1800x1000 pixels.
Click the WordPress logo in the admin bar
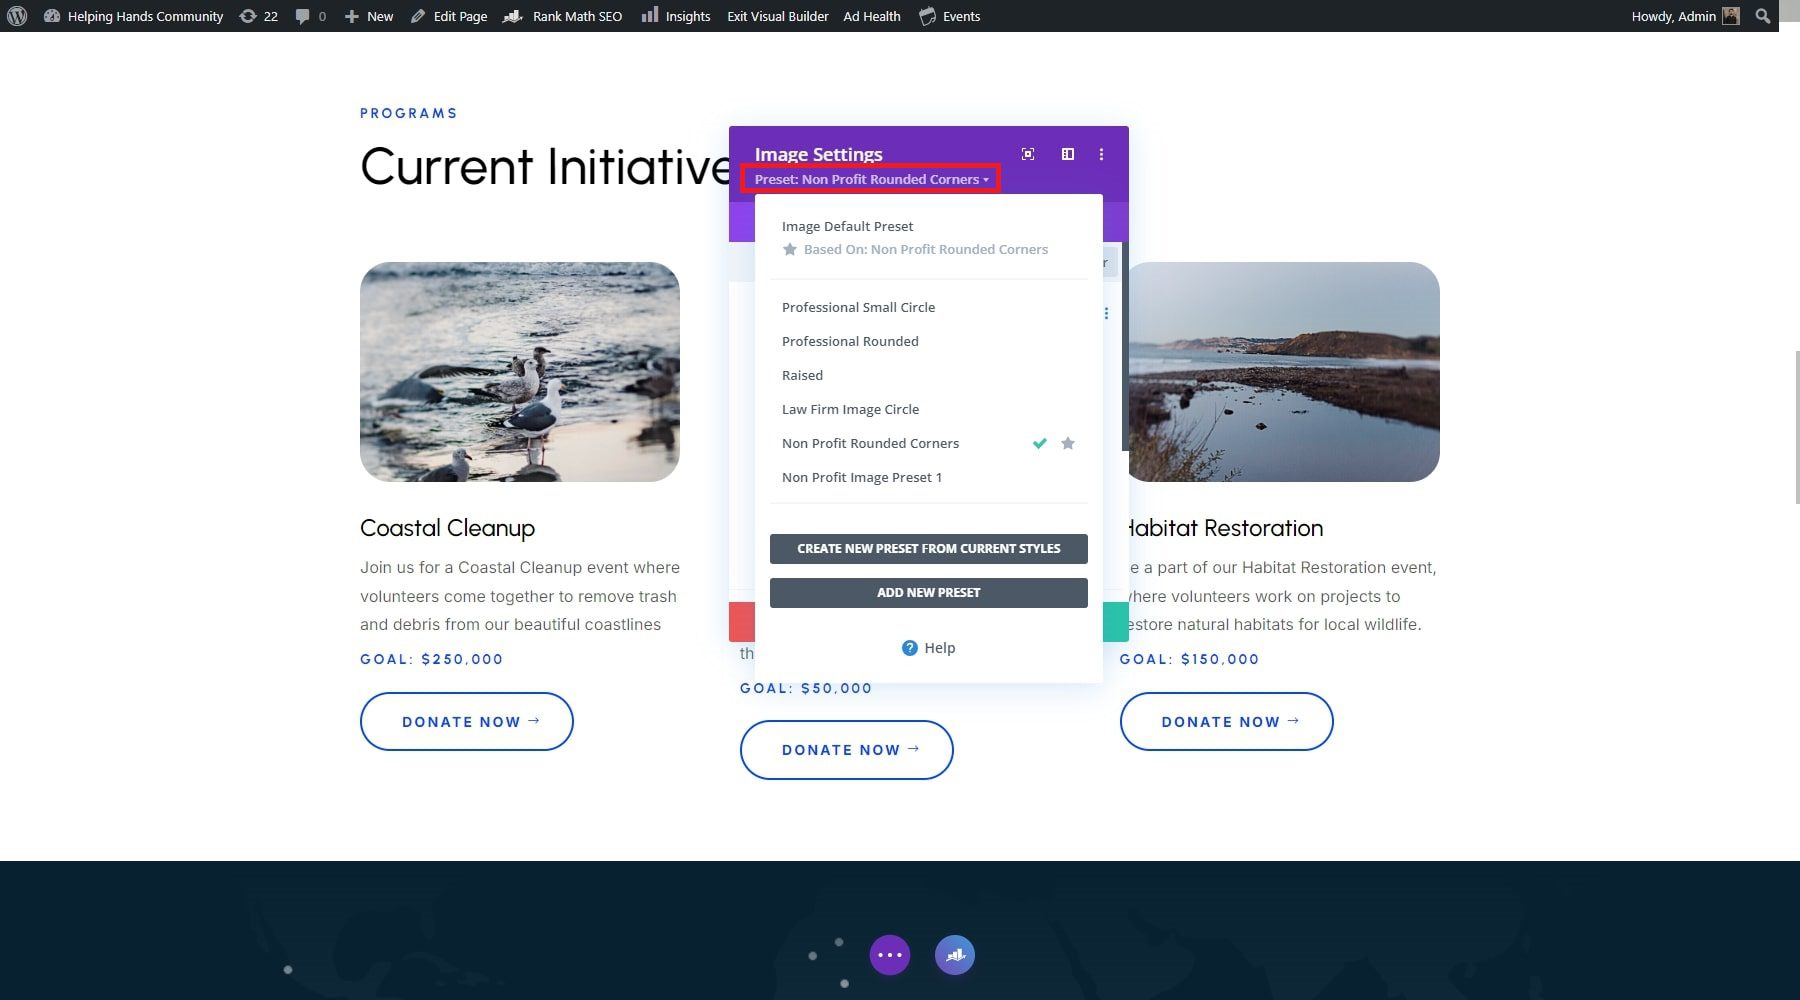[x=15, y=16]
